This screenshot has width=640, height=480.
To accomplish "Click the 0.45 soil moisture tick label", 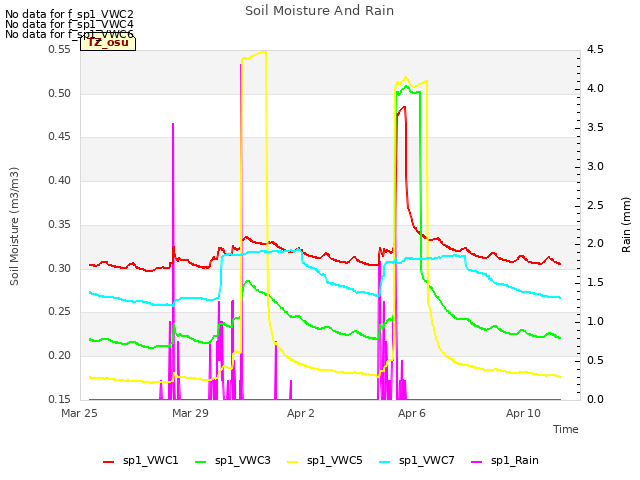I will click(x=59, y=137).
